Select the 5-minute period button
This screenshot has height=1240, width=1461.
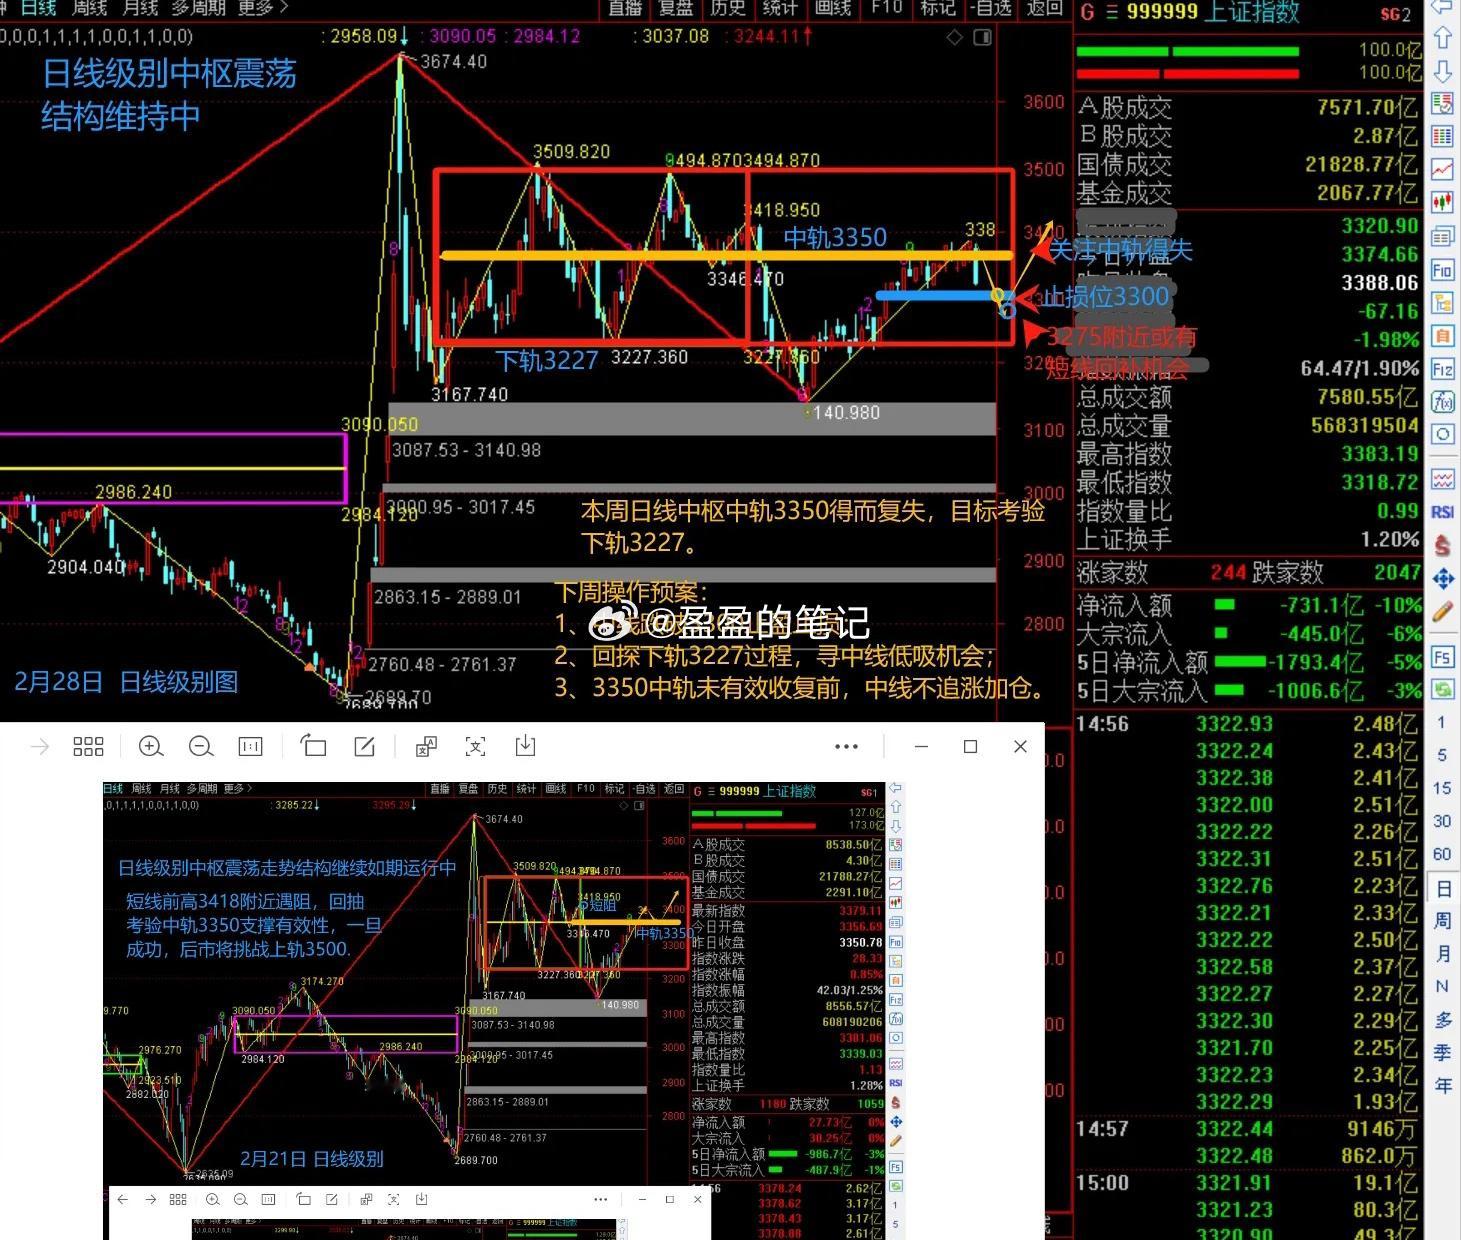(x=1442, y=755)
